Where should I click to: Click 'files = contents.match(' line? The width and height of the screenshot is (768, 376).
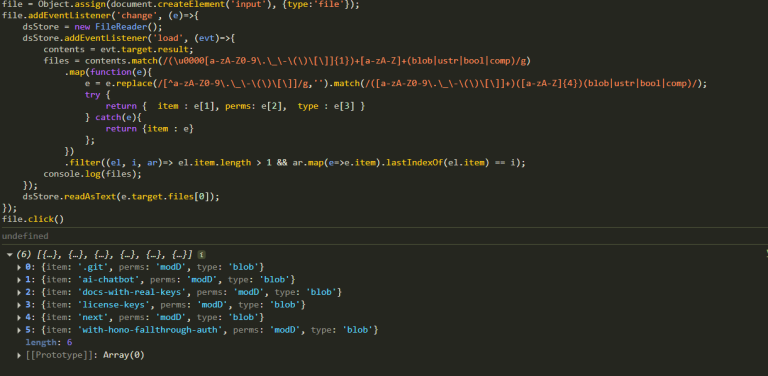pyautogui.click(x=287, y=61)
